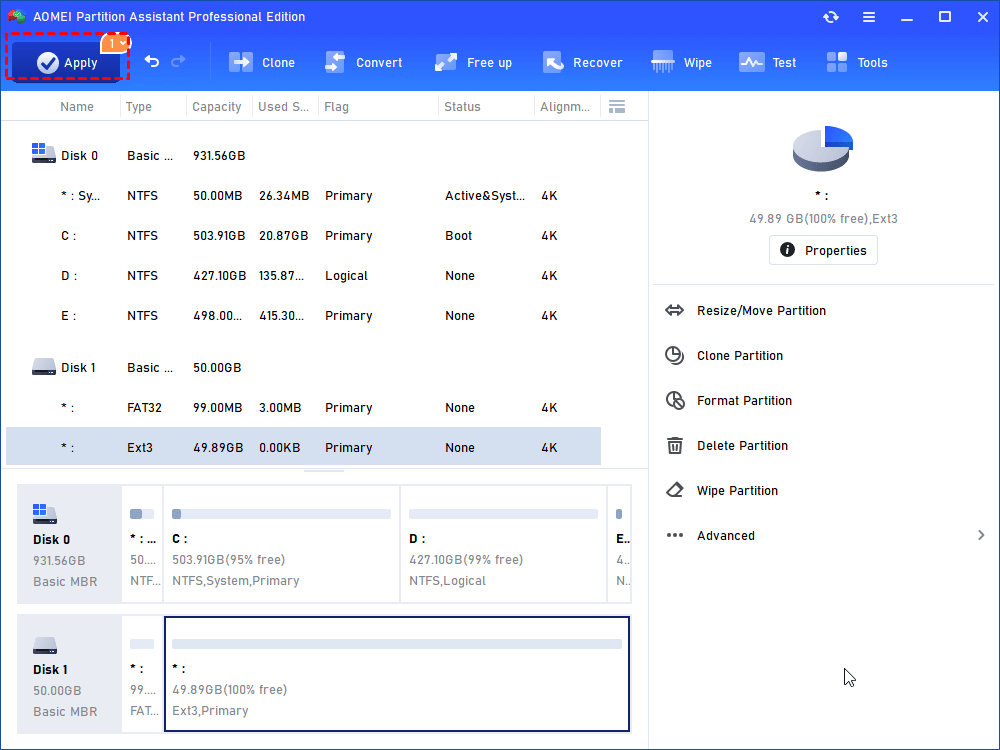Select Disk 0 row in partition list
Screen dimensions: 1000x750
(x=304, y=156)
